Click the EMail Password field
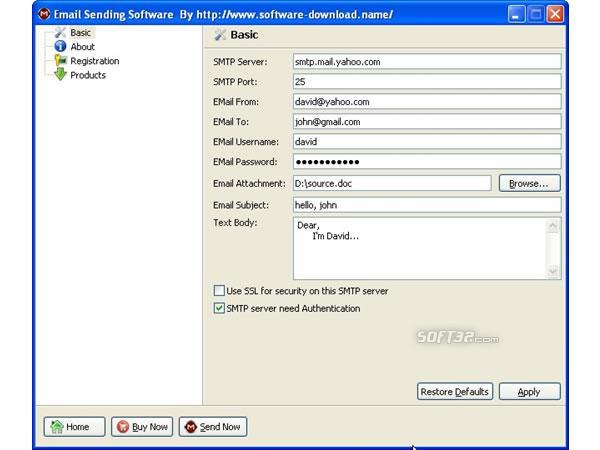This screenshot has width=600, height=450. click(x=427, y=161)
